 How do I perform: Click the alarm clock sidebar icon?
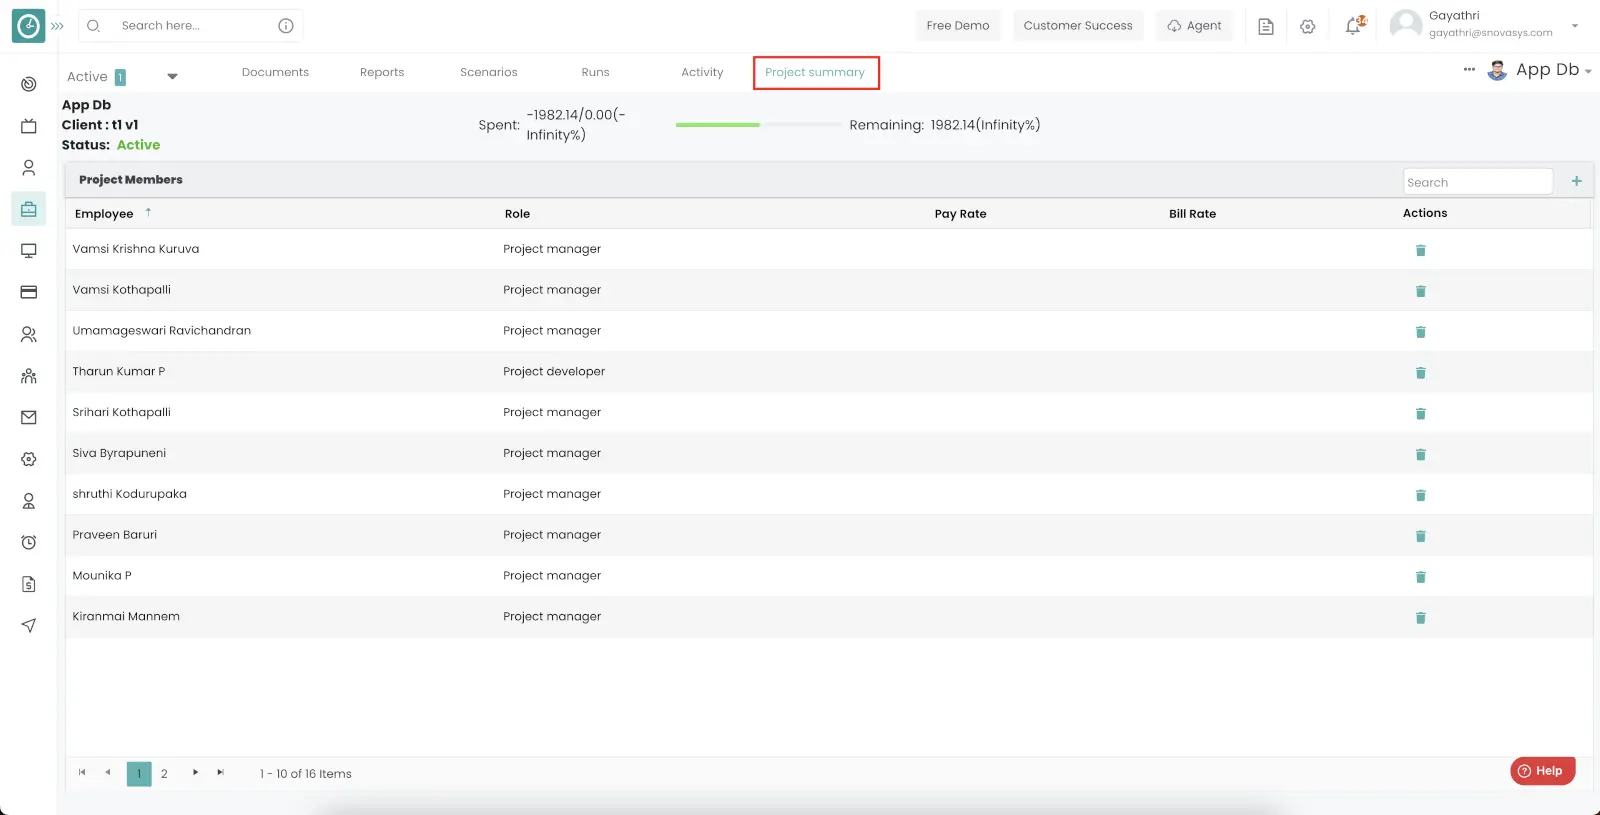click(x=29, y=542)
